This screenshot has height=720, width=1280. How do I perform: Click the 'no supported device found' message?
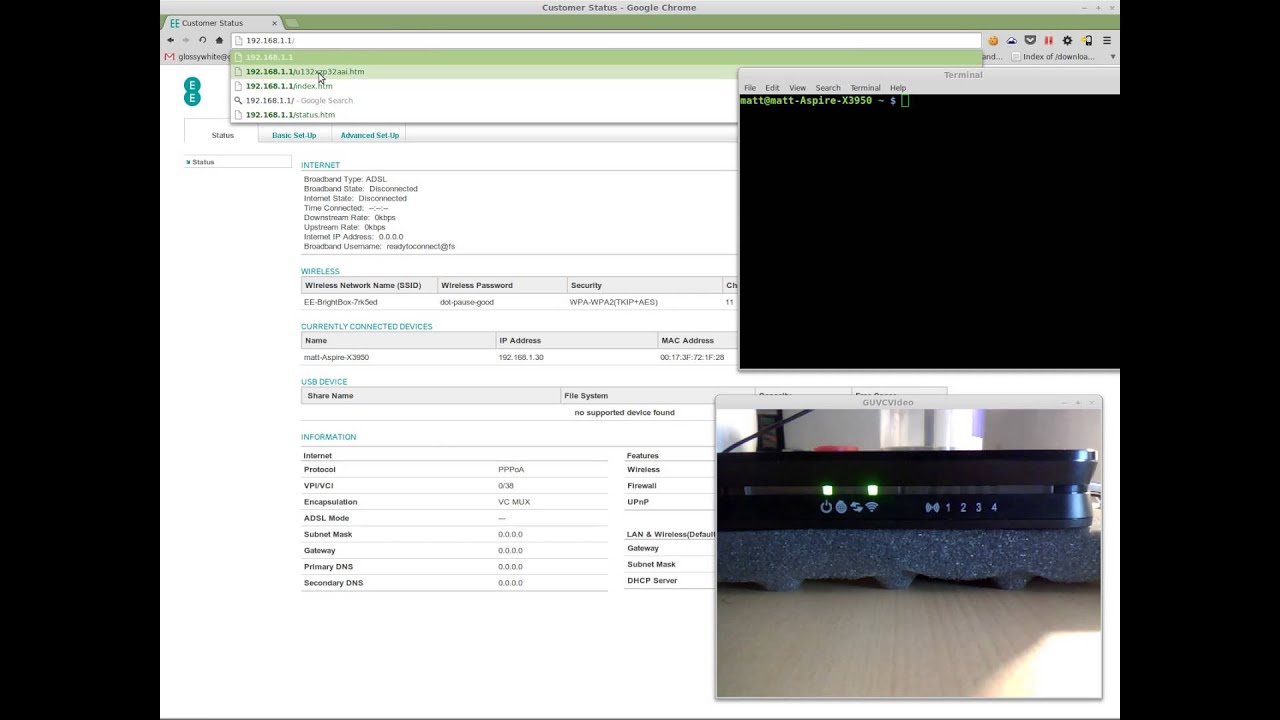pyautogui.click(x=624, y=412)
